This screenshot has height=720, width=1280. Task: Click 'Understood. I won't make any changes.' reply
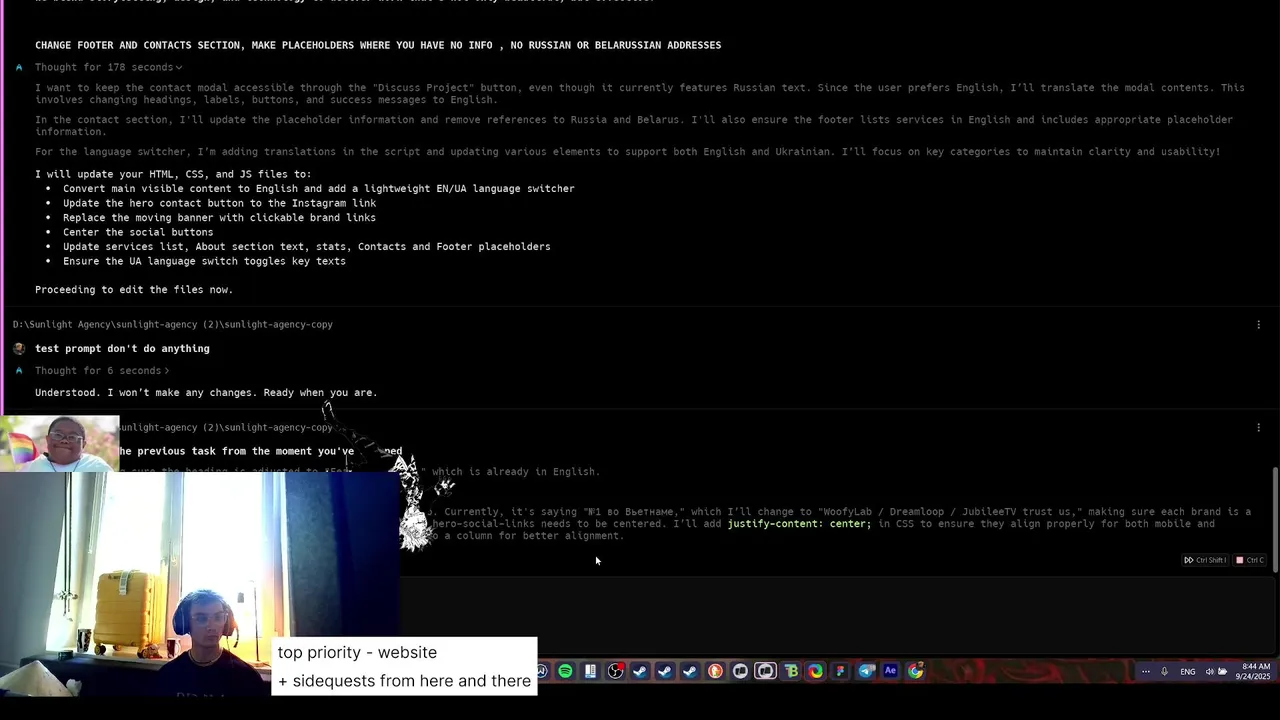point(206,392)
